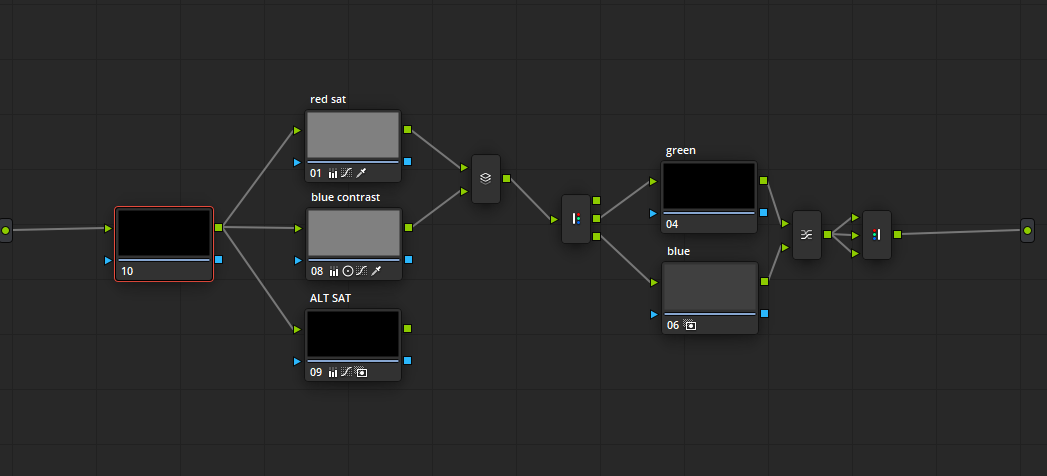Click the green RGB output of node 10
Screen dimensions: 1047x476
pyautogui.click(x=218, y=228)
